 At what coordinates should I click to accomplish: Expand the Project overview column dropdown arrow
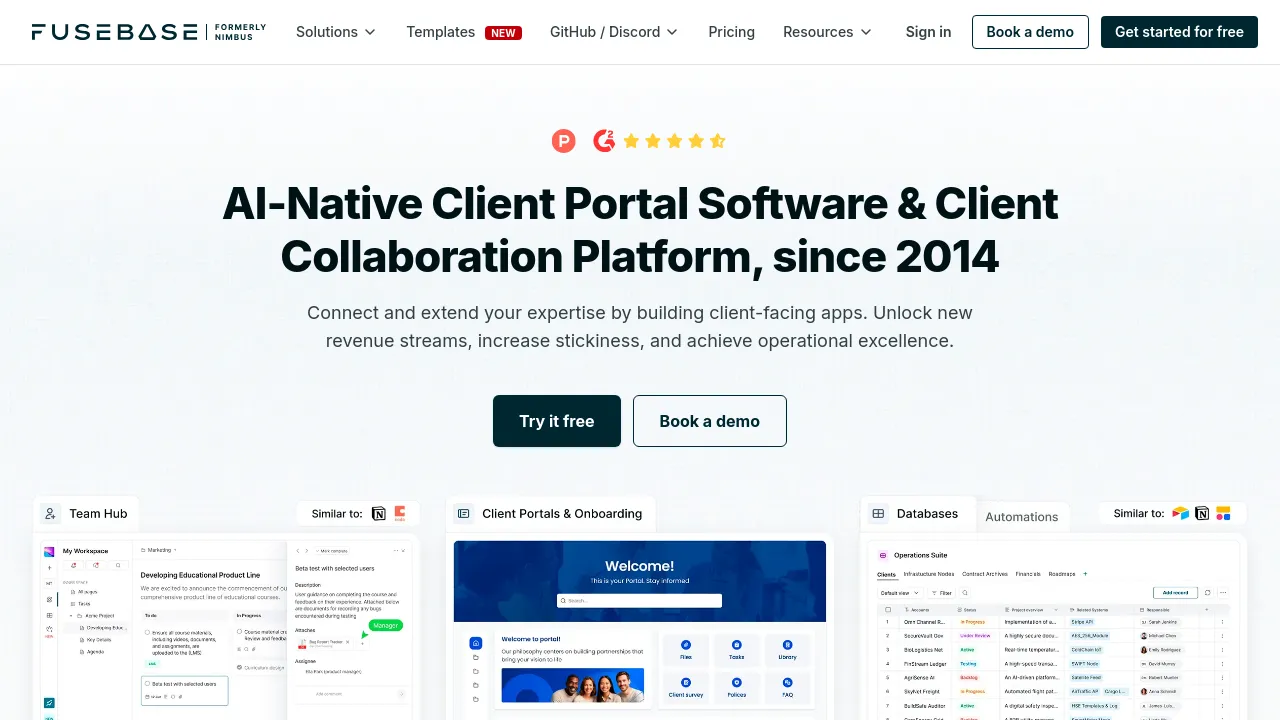coord(1056,610)
